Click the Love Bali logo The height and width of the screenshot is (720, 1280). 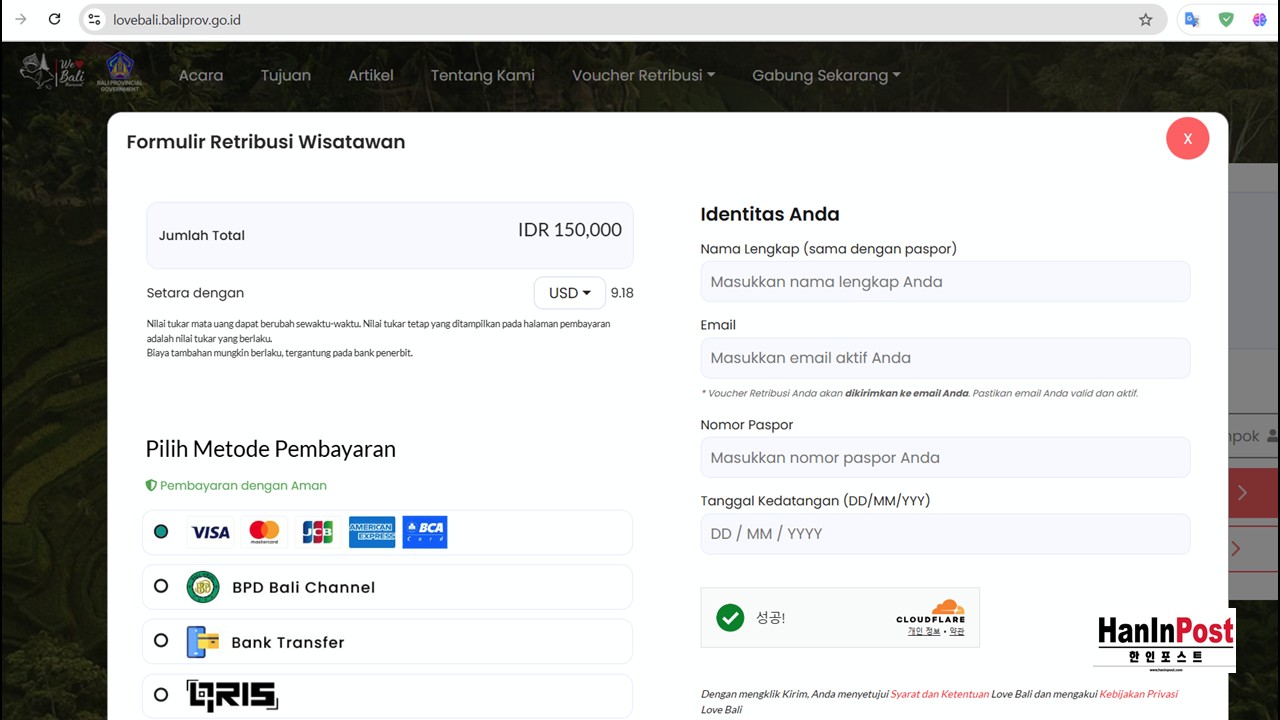(x=40, y=72)
